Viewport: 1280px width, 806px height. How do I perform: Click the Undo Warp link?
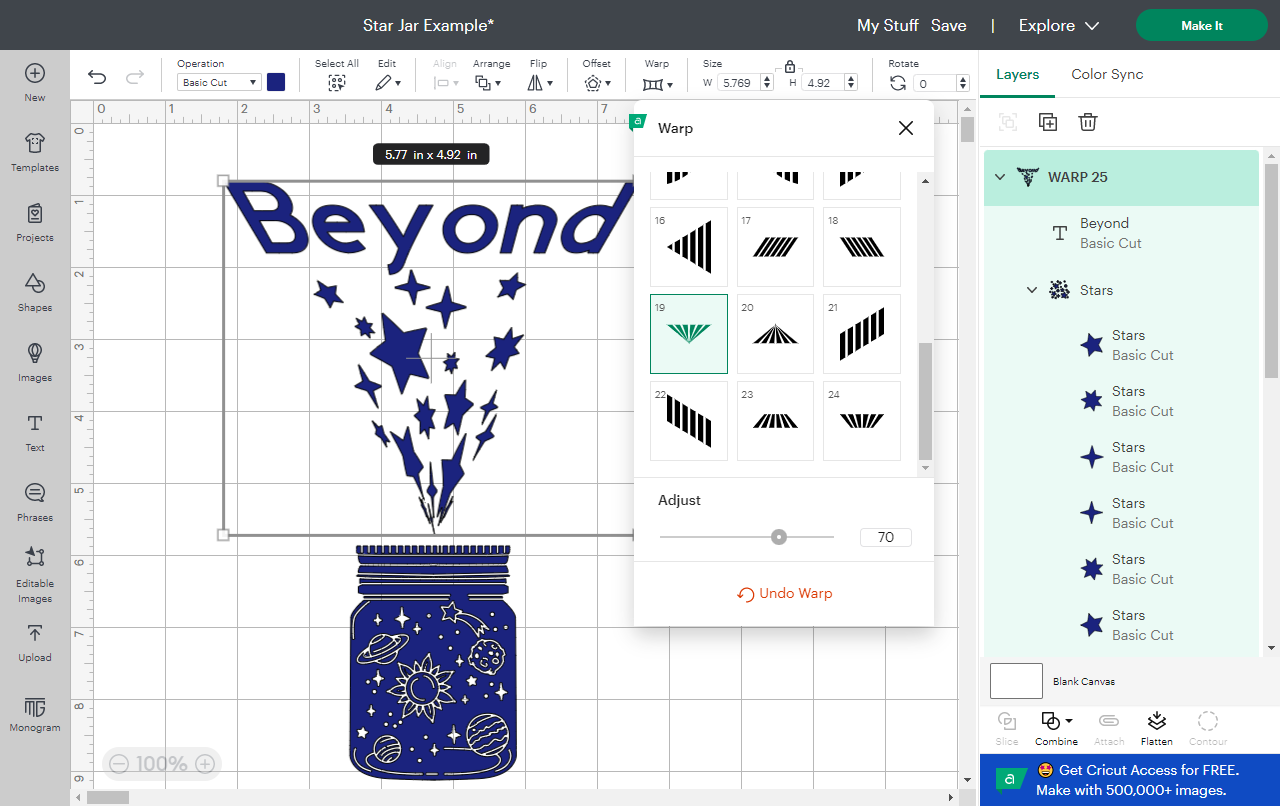pyautogui.click(x=784, y=593)
